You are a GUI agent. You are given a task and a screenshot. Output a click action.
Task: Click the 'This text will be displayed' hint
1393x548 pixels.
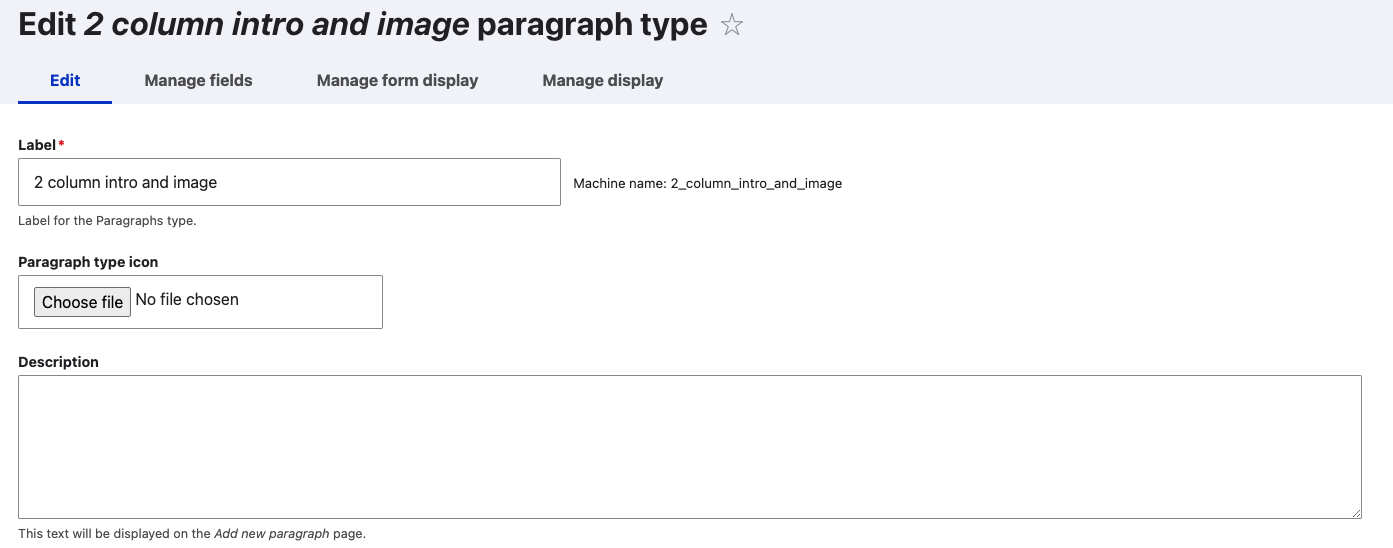[114, 534]
